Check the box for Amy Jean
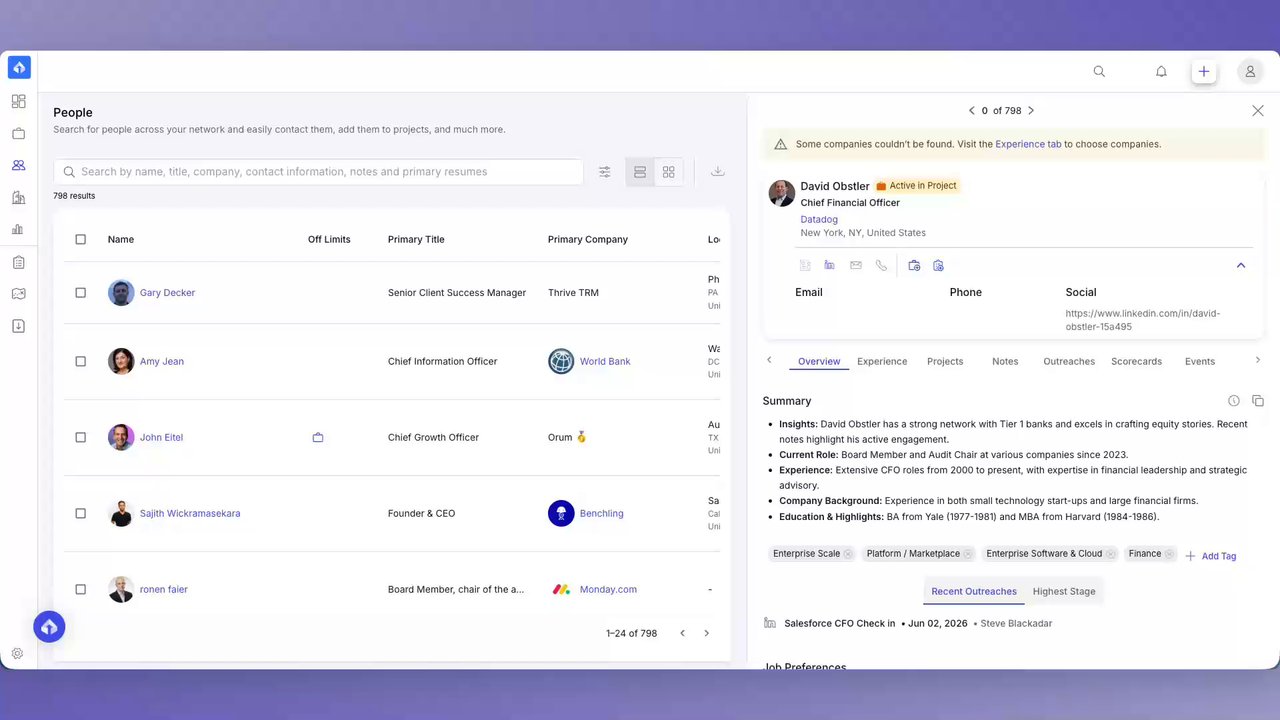Image resolution: width=1280 pixels, height=720 pixels. pos(81,362)
